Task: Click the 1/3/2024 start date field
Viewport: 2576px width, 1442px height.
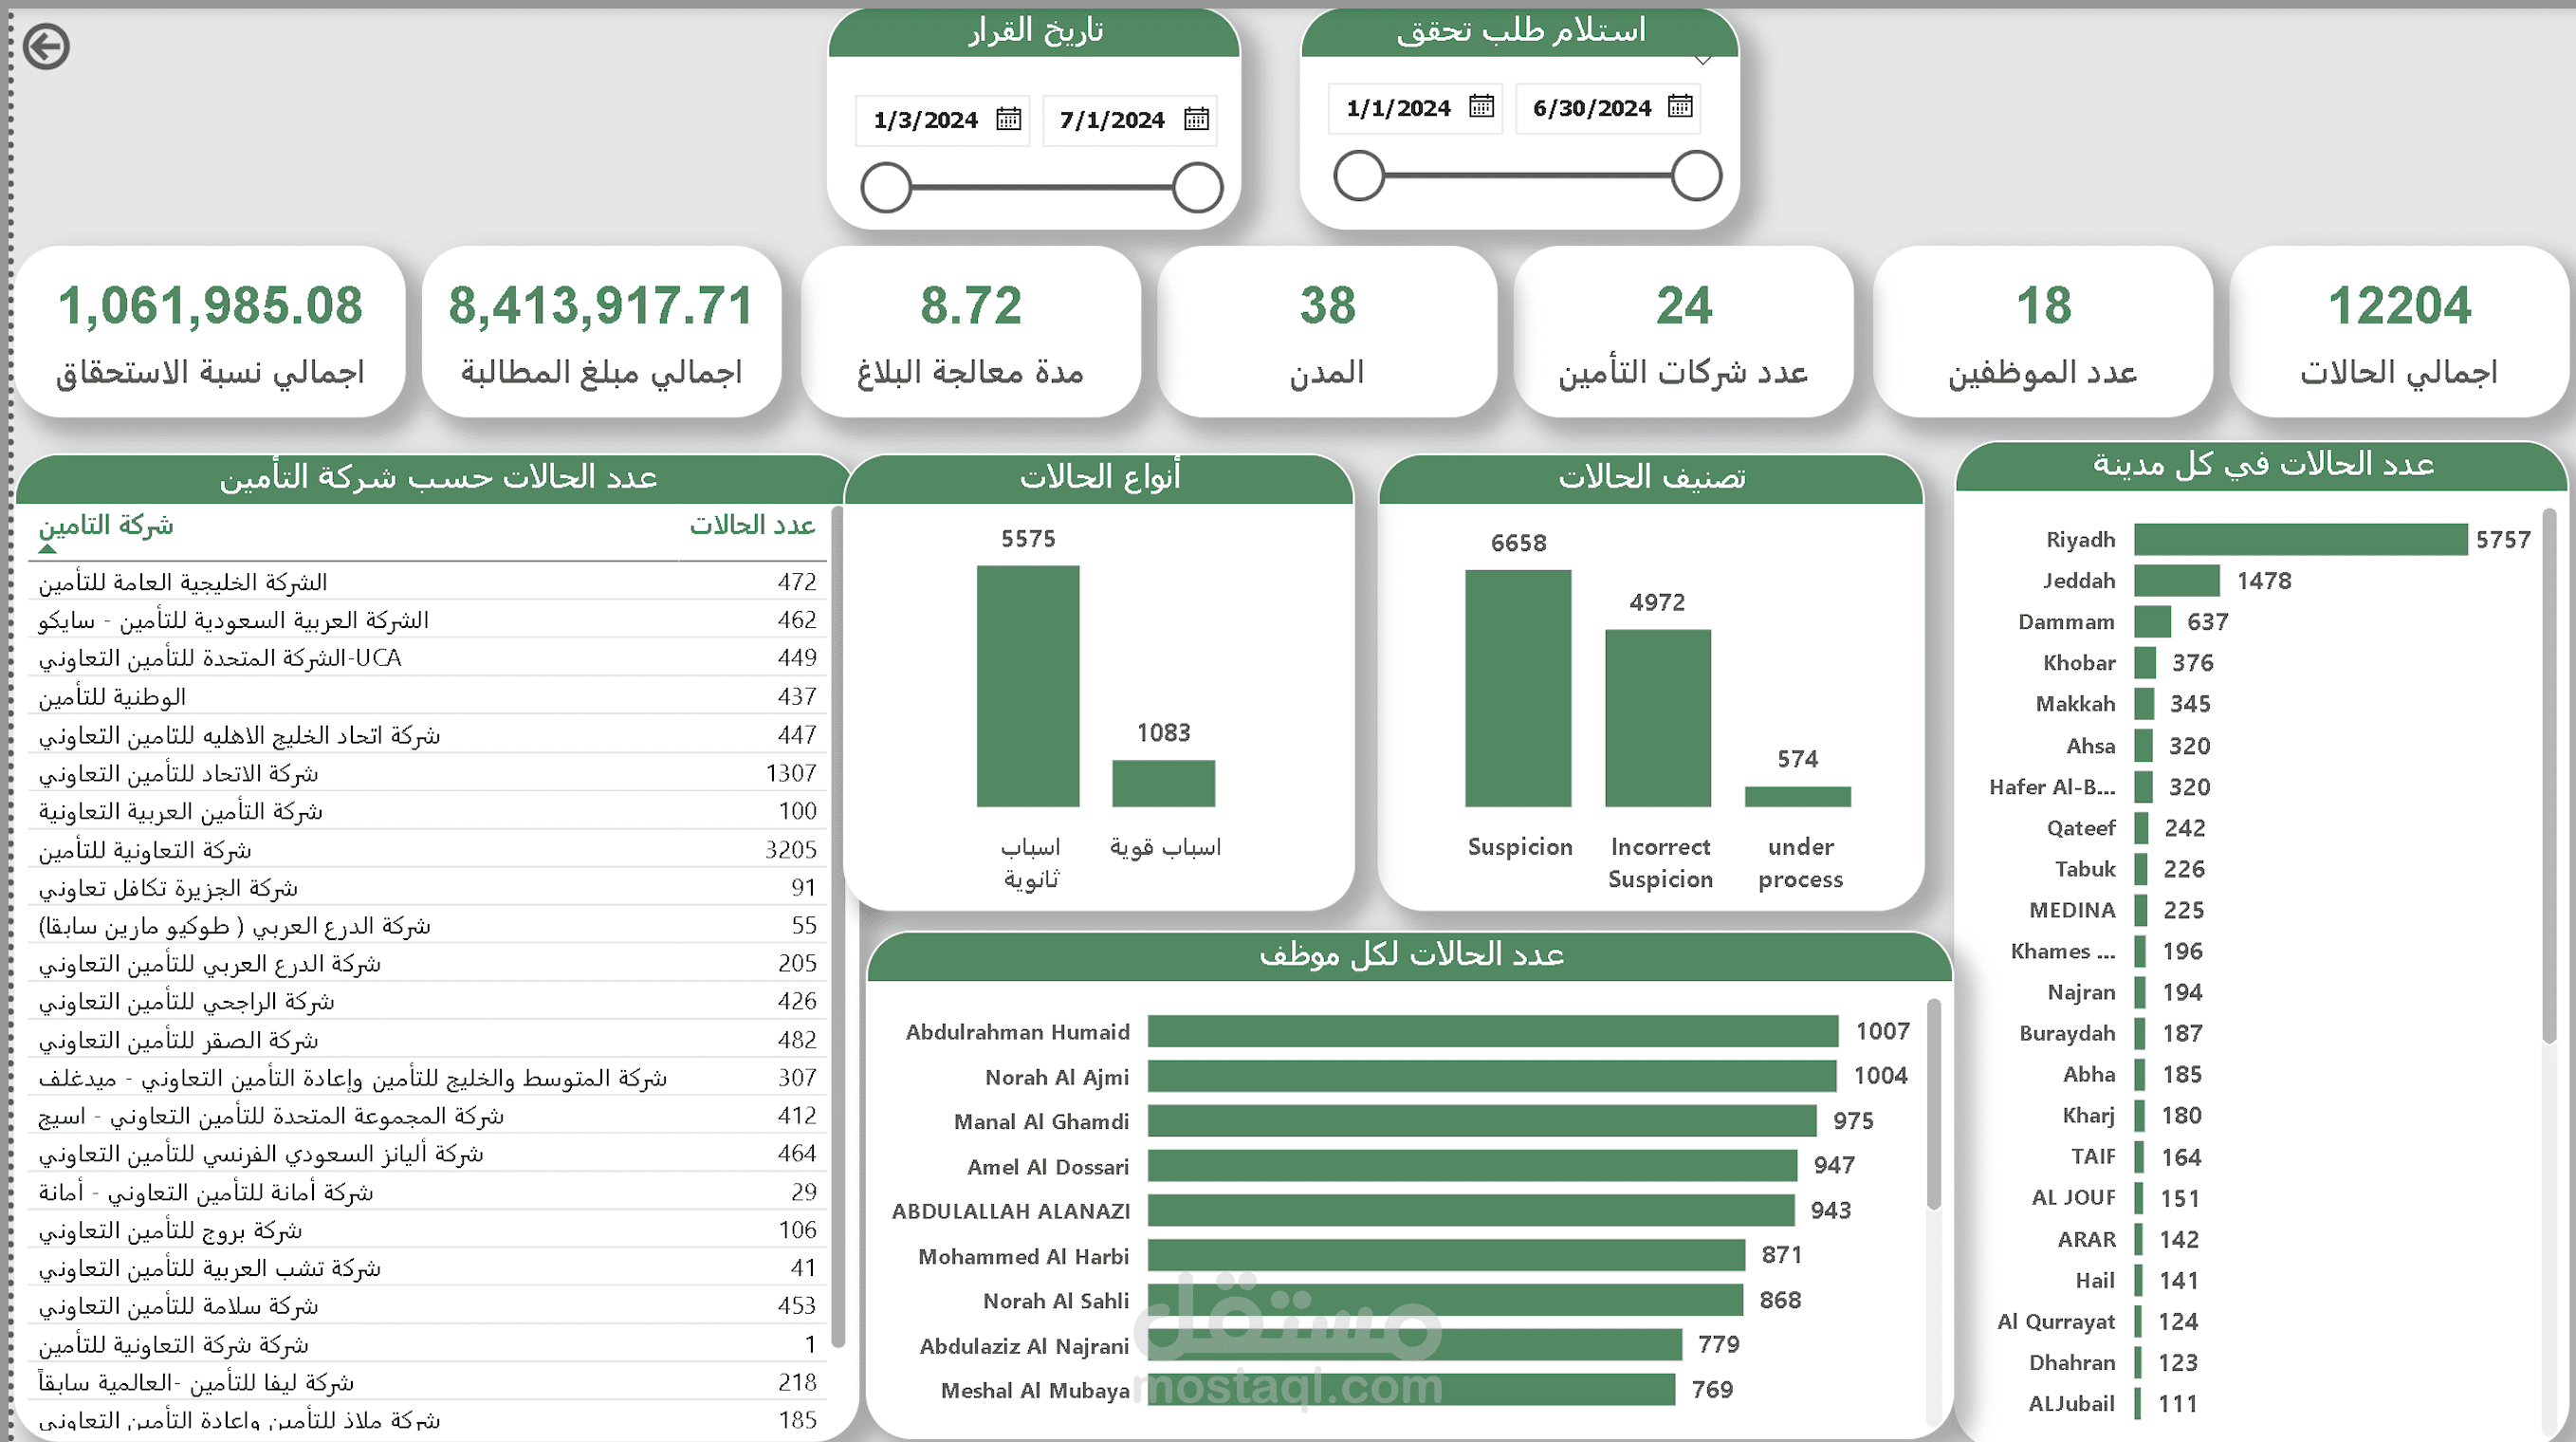Action: click(925, 121)
